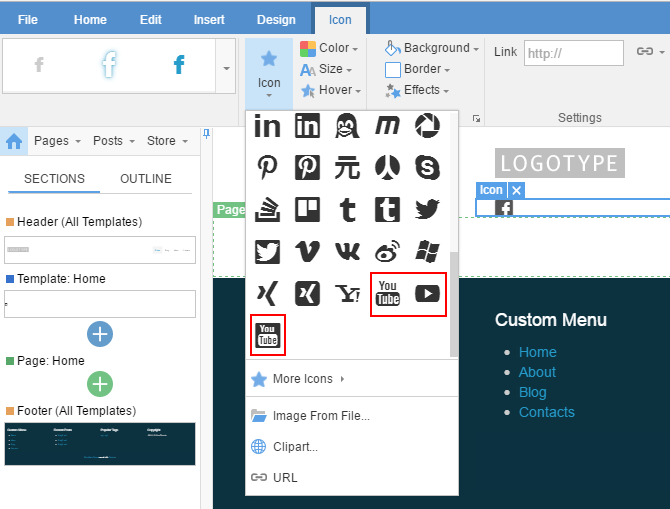Switch to the Design ribbon tab
The height and width of the screenshot is (509, 670).
pyautogui.click(x=276, y=19)
